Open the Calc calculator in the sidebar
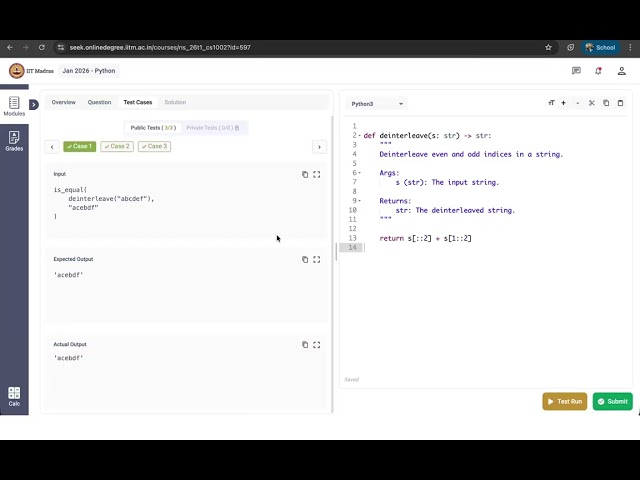Image resolution: width=640 pixels, height=480 pixels. point(14,397)
